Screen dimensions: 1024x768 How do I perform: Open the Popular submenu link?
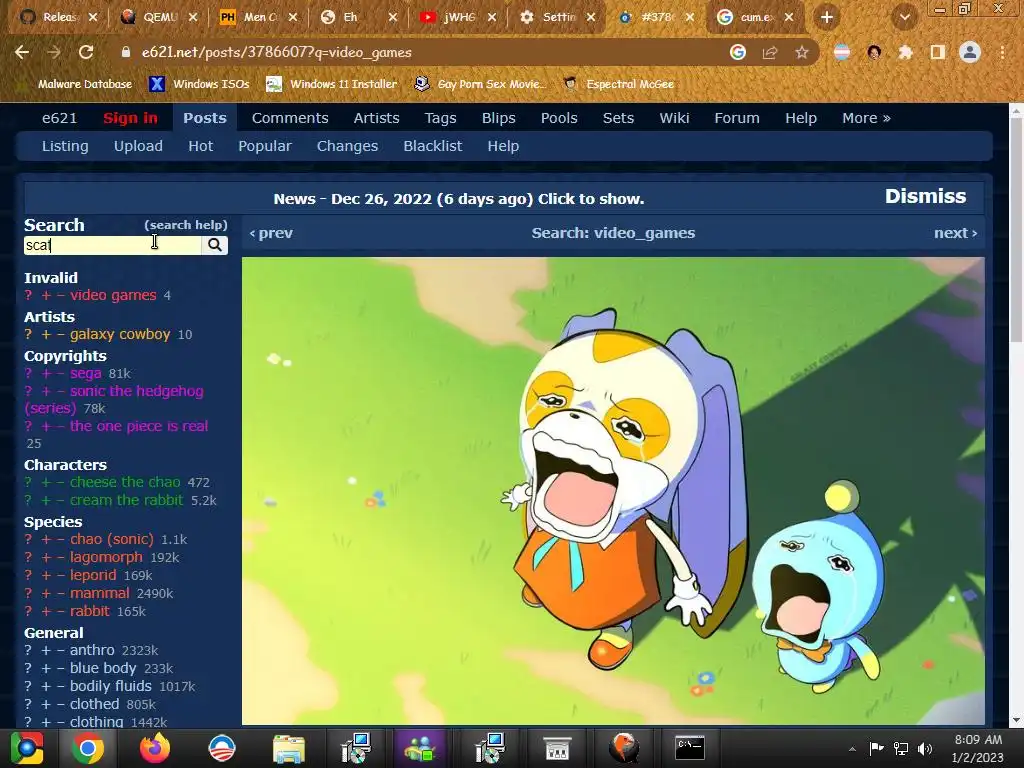pyautogui.click(x=264, y=146)
